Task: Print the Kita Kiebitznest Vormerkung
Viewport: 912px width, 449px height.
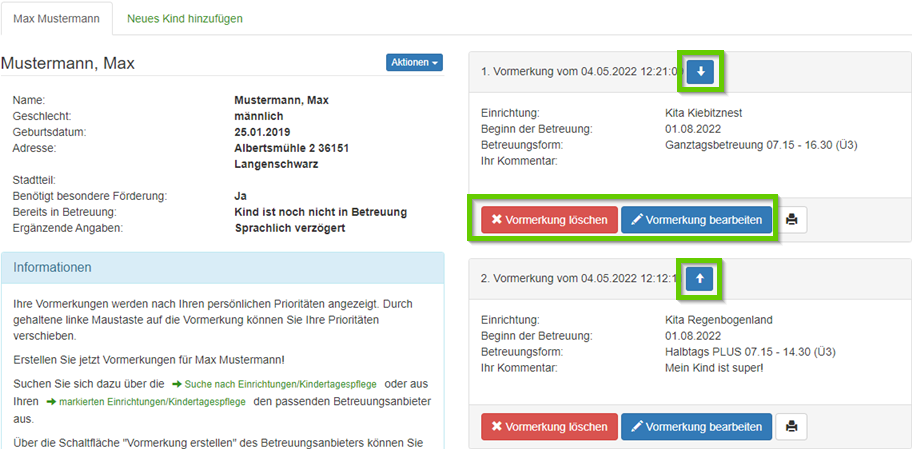Action: coord(792,220)
